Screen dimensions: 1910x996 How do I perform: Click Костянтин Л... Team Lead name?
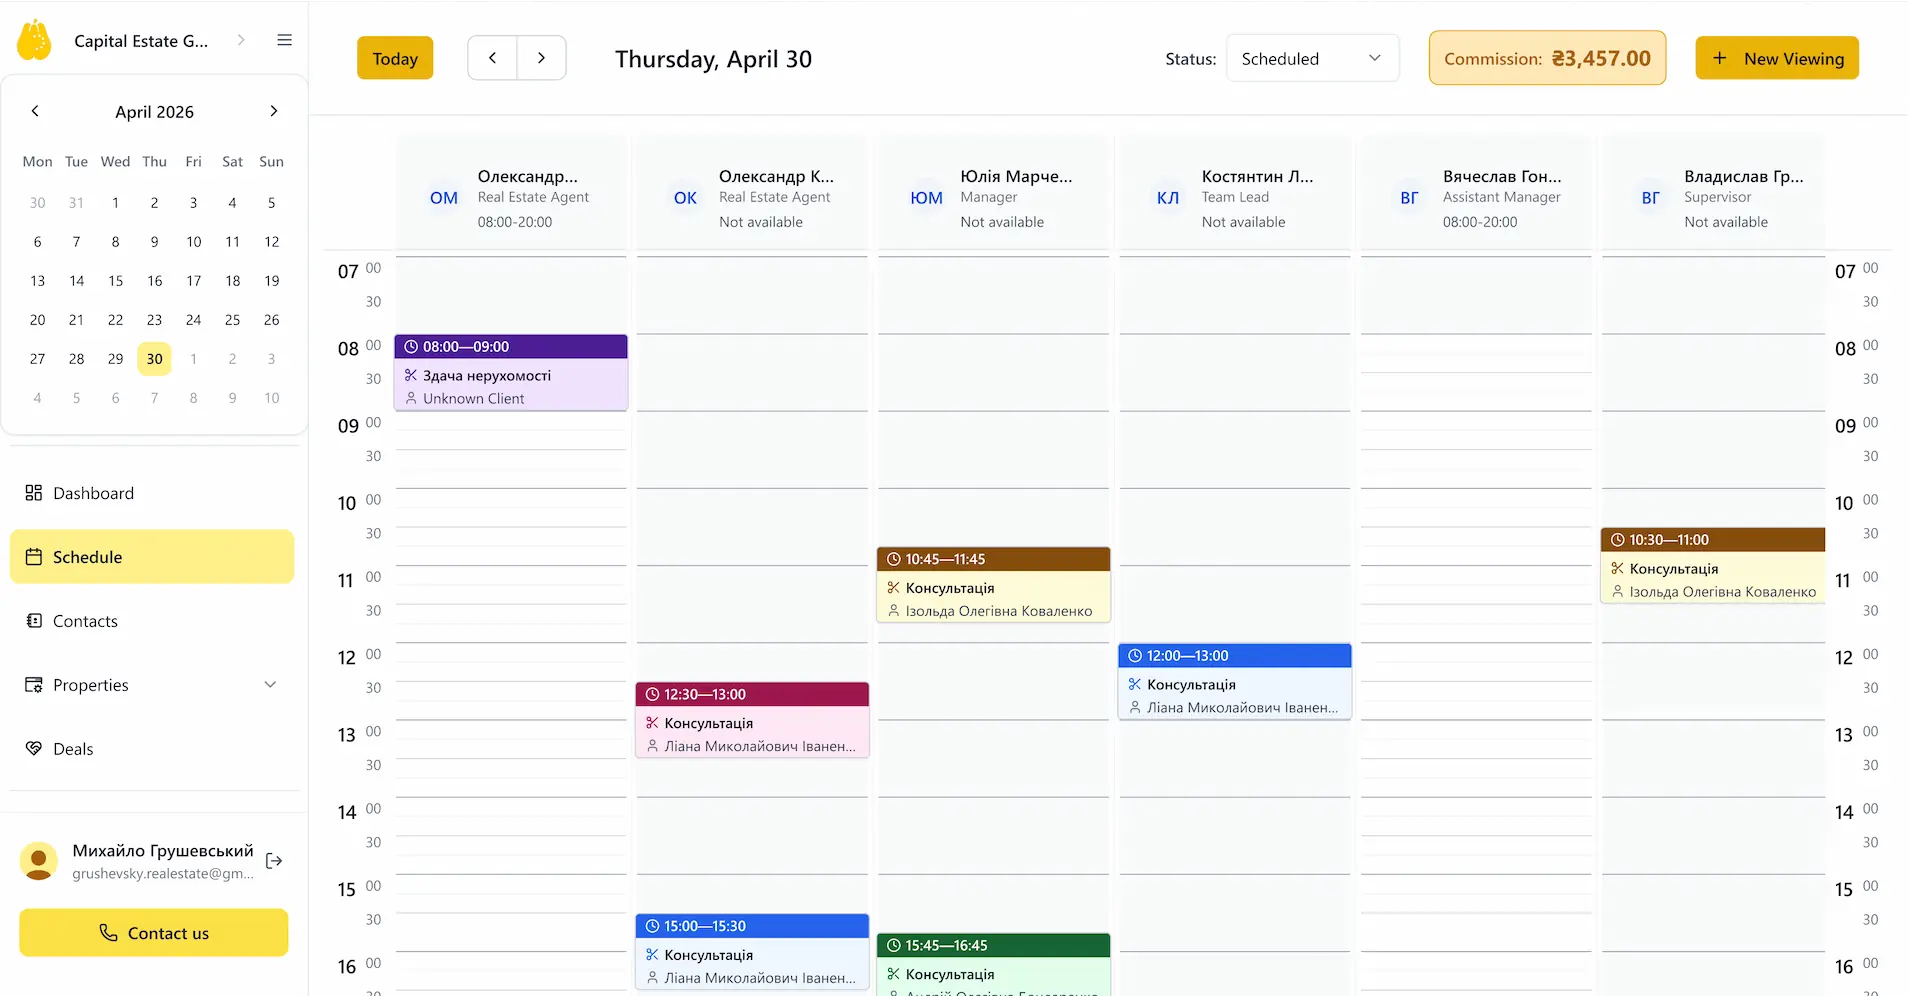coord(1257,177)
